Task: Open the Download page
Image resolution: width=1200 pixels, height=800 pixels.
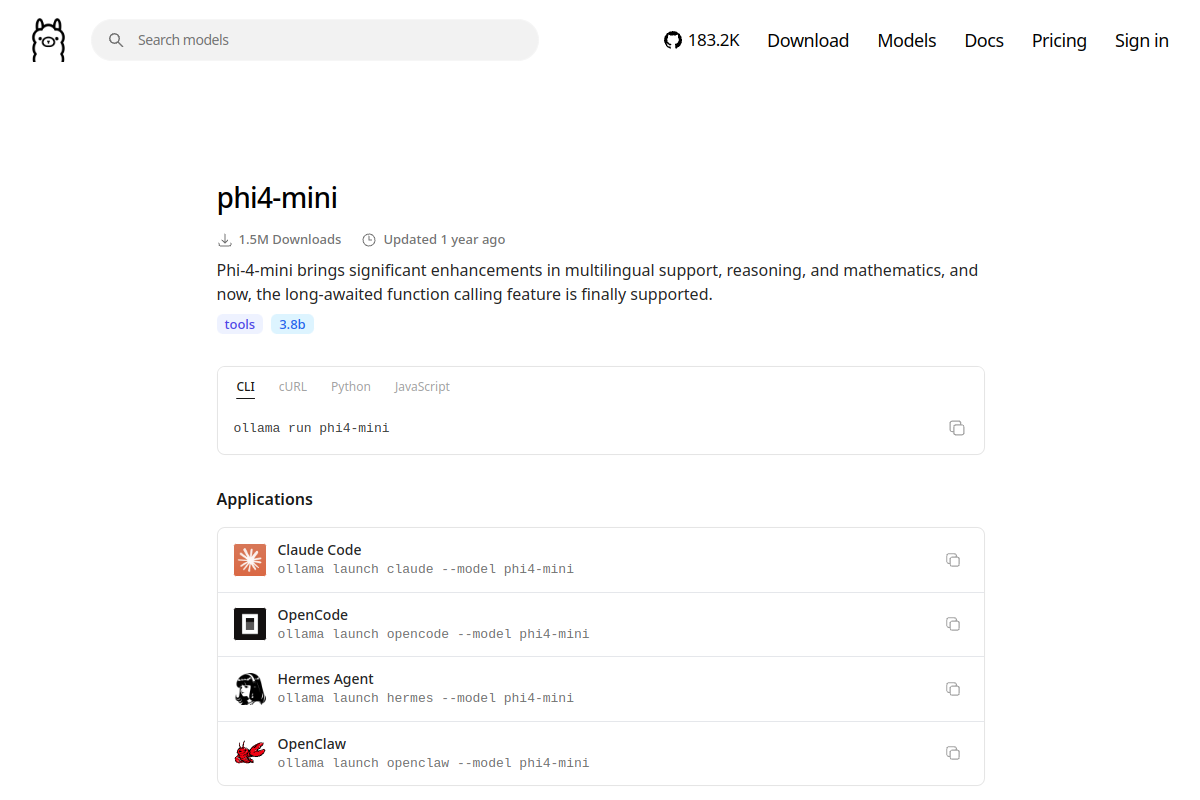Action: (808, 40)
